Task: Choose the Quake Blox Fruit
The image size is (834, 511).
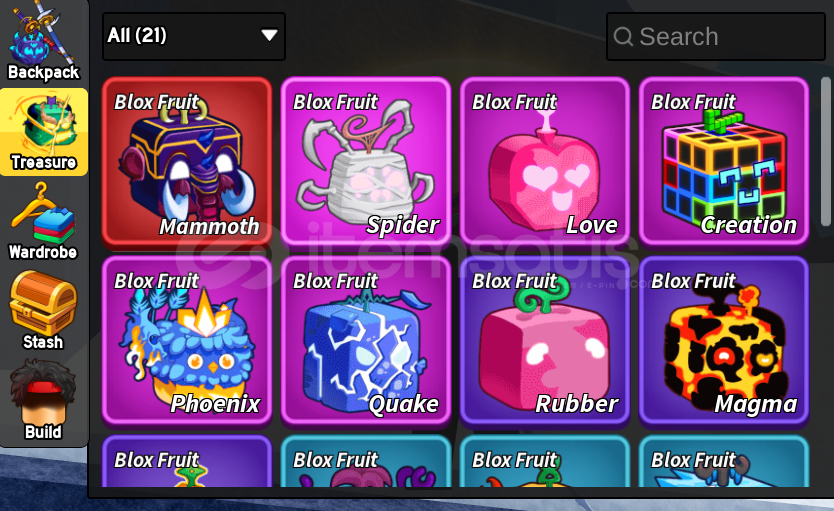Action: (366, 340)
